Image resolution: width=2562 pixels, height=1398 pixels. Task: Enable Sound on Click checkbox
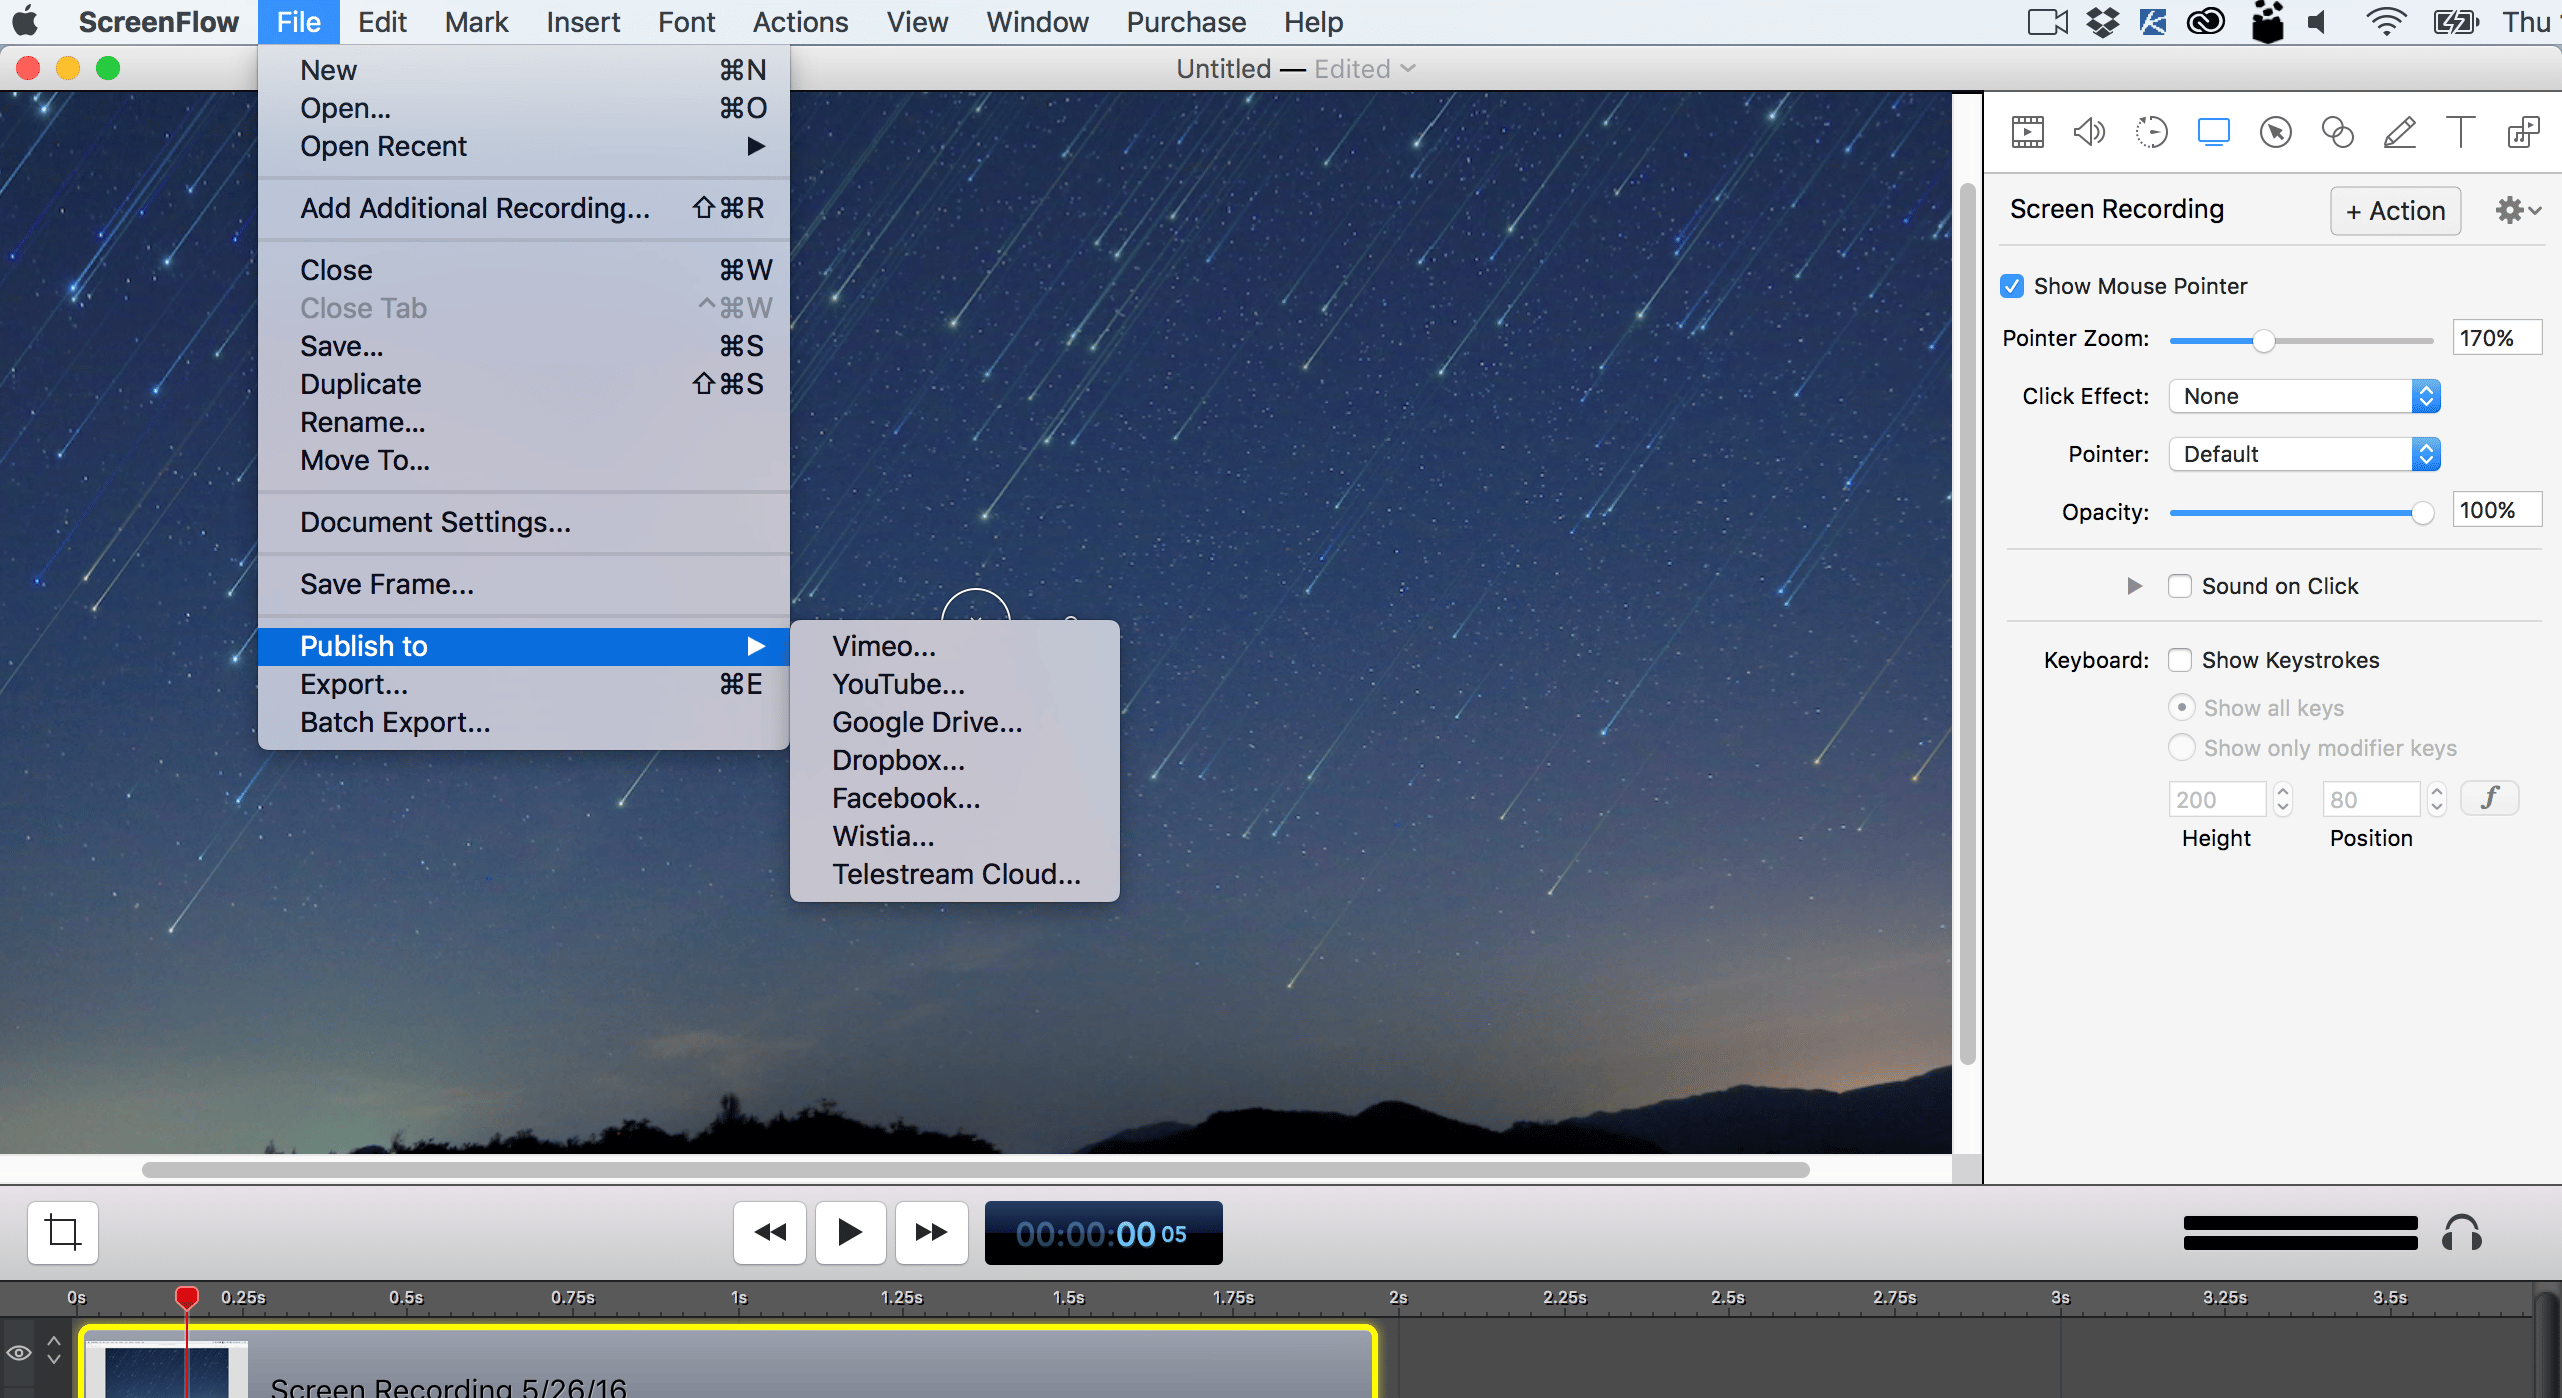[x=2180, y=586]
